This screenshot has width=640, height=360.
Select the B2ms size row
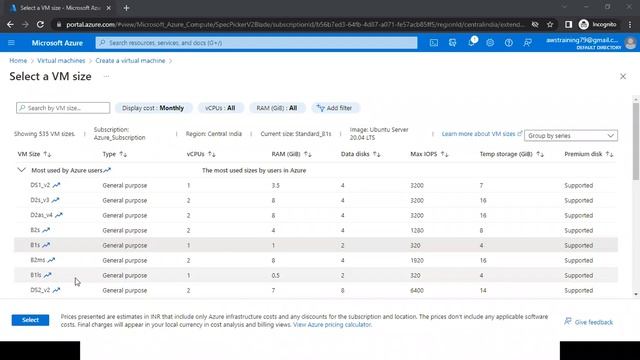click(316, 260)
